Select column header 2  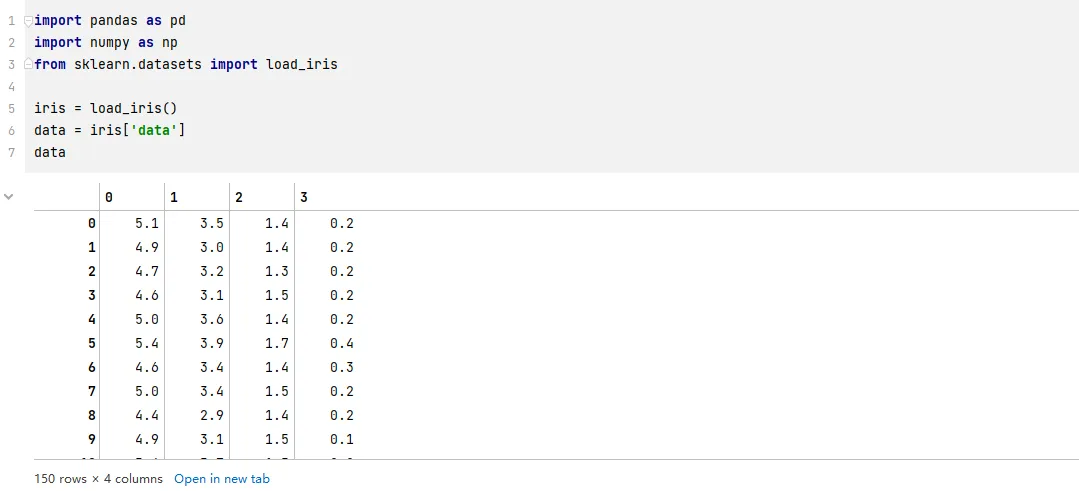(x=261, y=197)
